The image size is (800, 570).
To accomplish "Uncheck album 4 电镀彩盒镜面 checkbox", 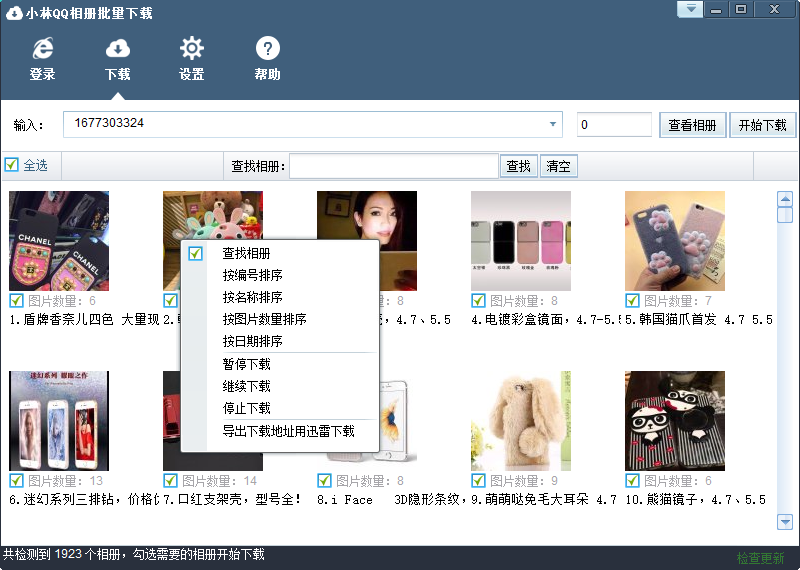I will 478,300.
